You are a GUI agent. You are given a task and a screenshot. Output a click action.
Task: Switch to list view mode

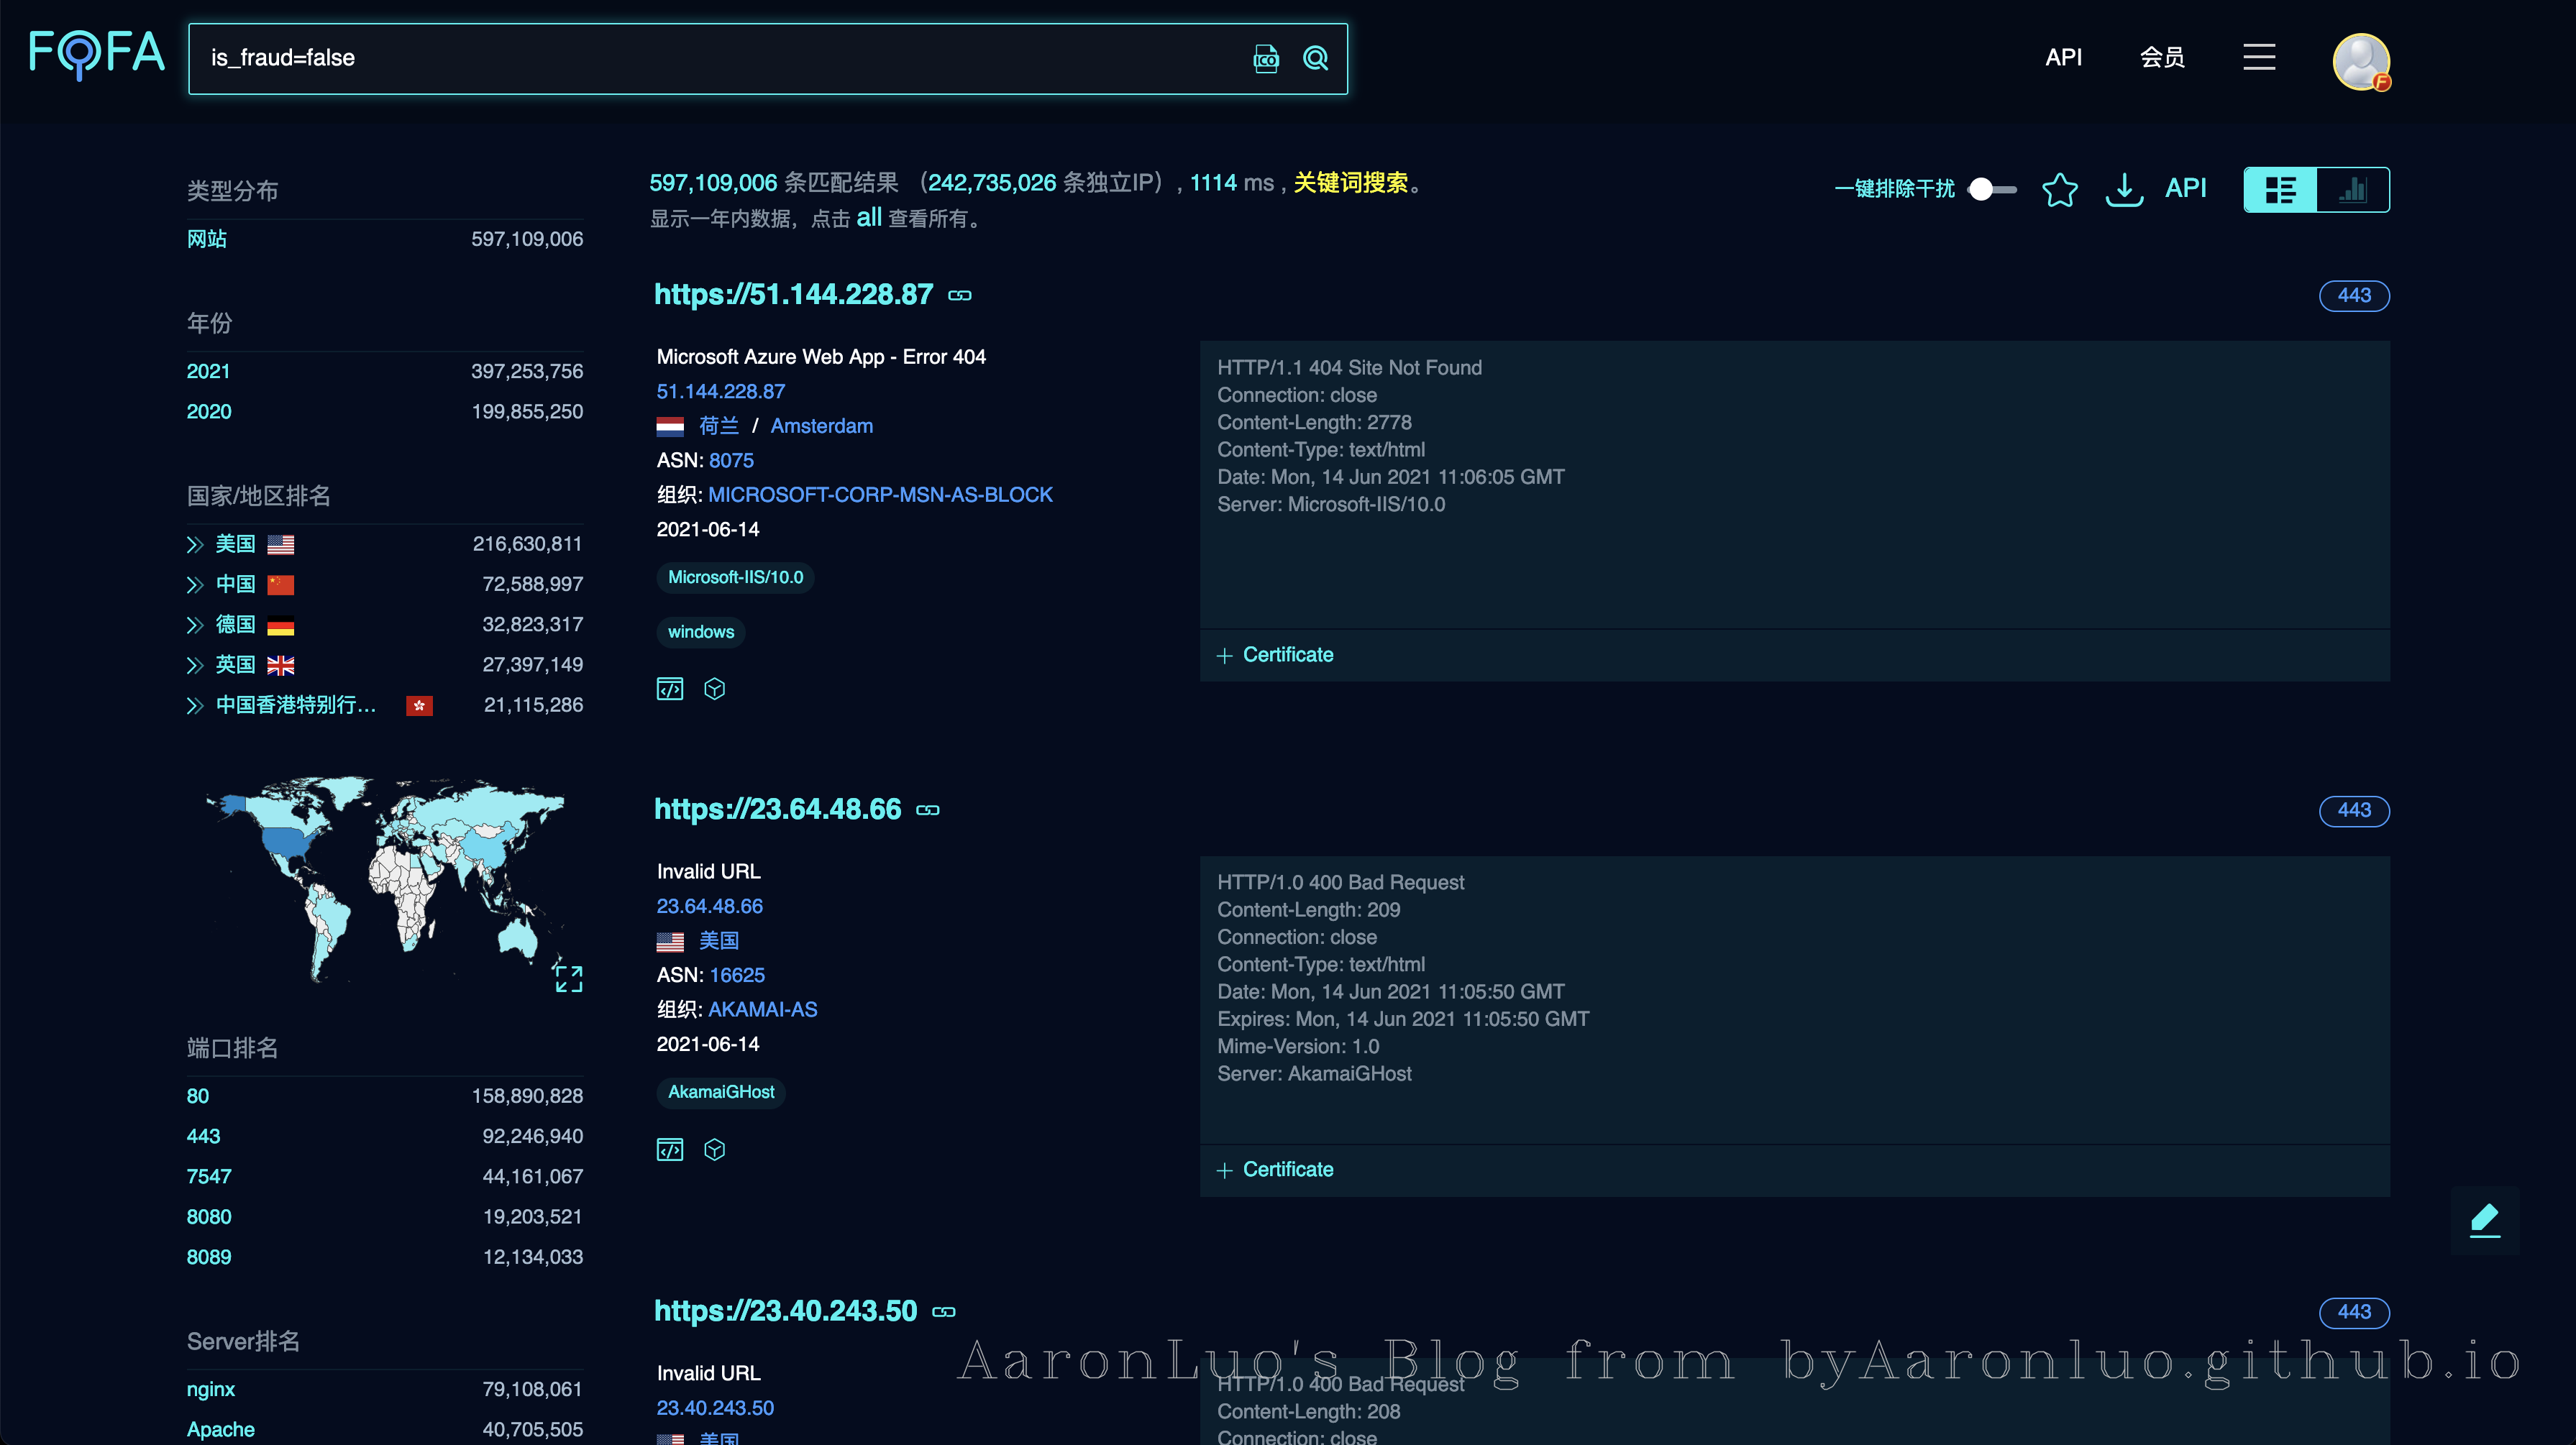[x=2280, y=190]
